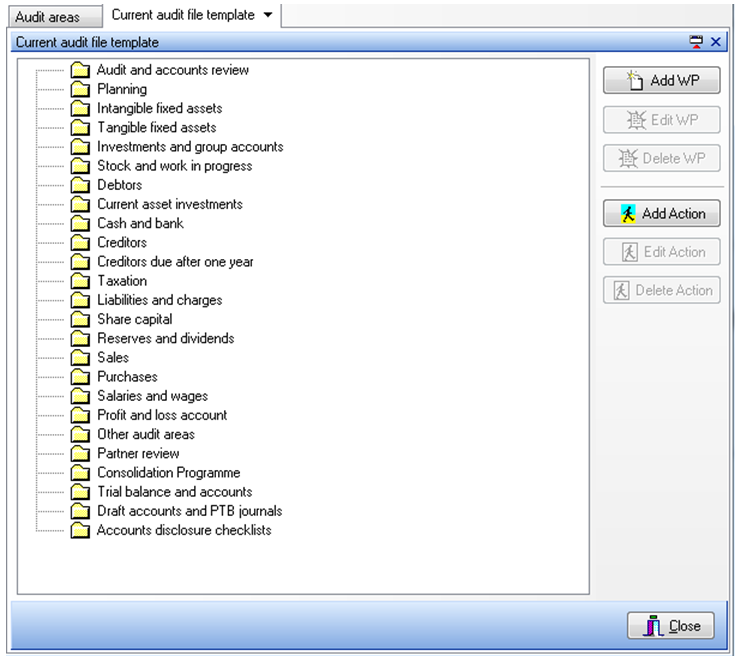The width and height of the screenshot is (738, 659).
Task: Click the Other audit areas folder icon
Action: 80,434
